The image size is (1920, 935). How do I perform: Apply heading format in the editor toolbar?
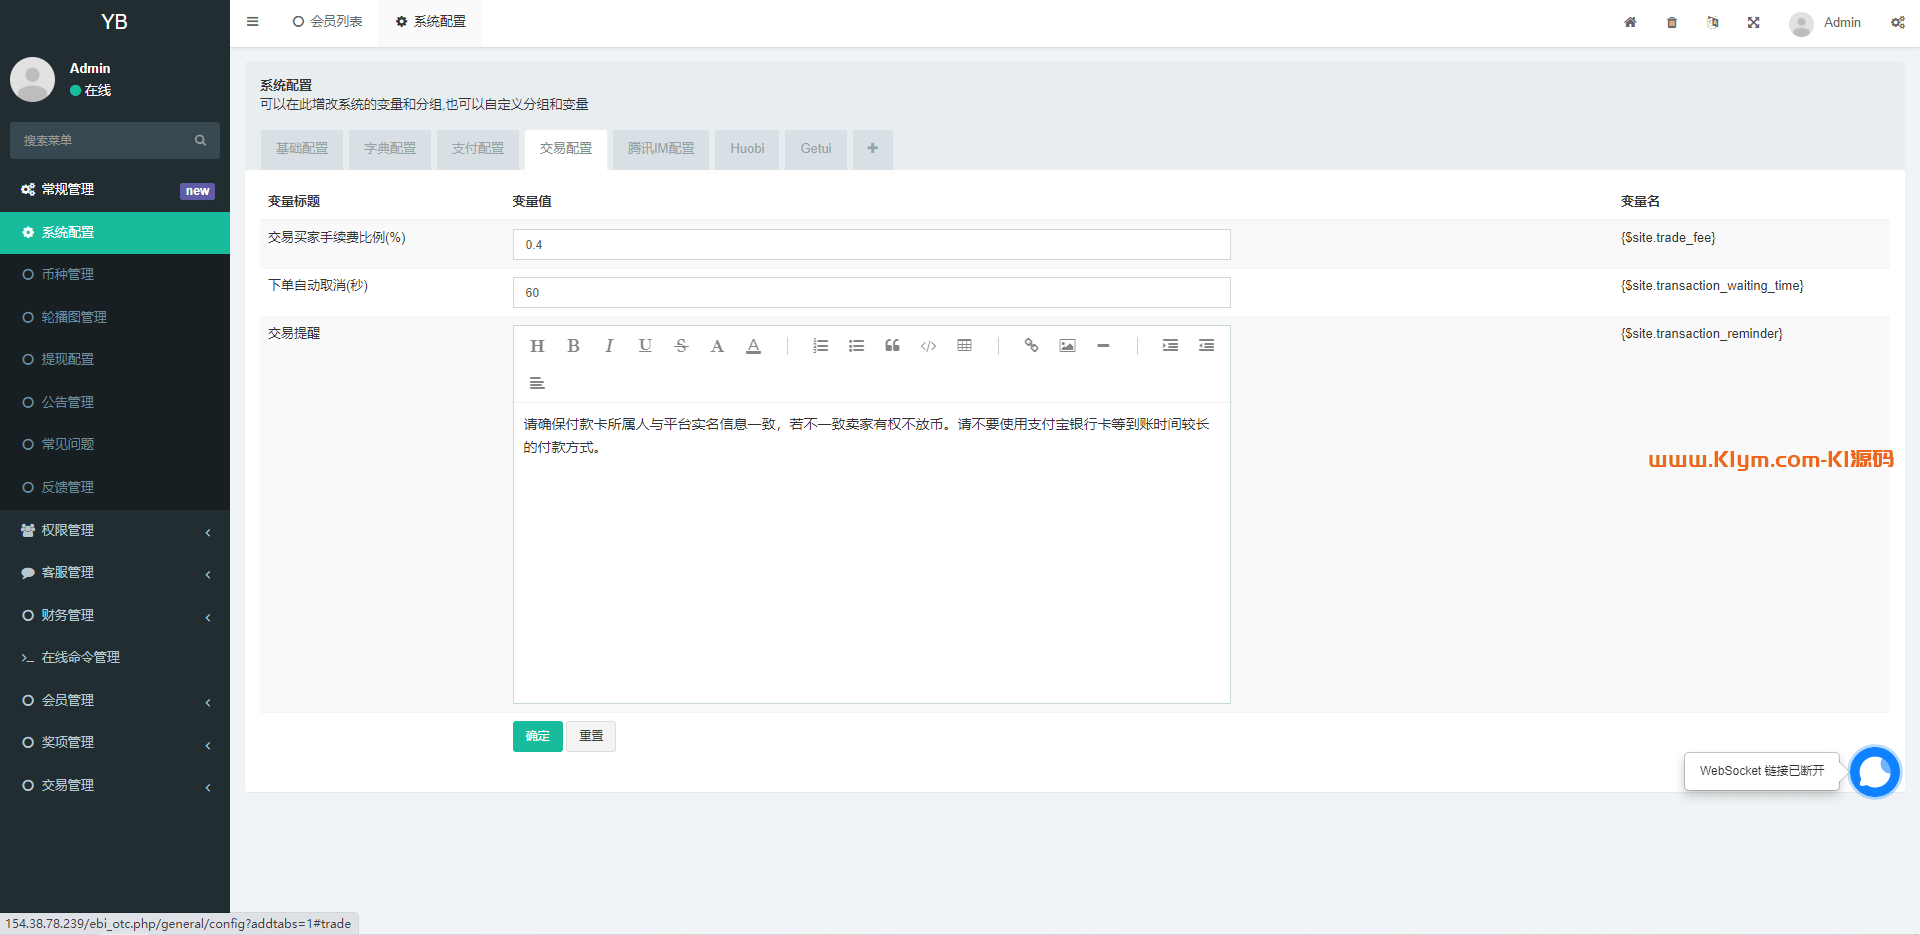[537, 346]
